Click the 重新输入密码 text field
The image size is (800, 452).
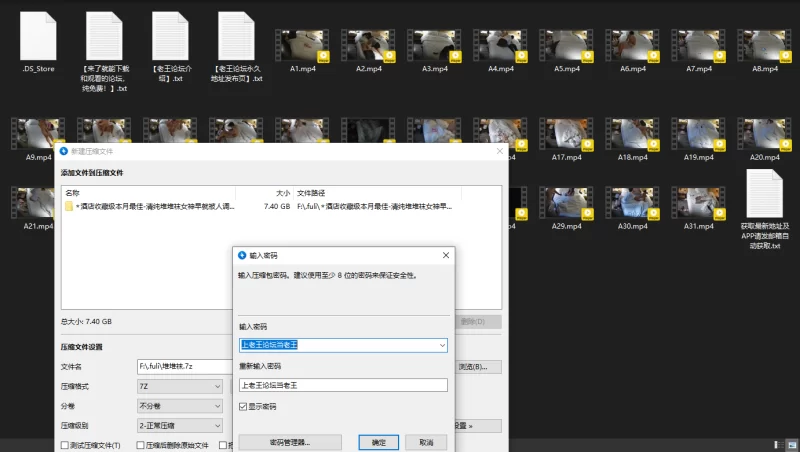coord(343,385)
